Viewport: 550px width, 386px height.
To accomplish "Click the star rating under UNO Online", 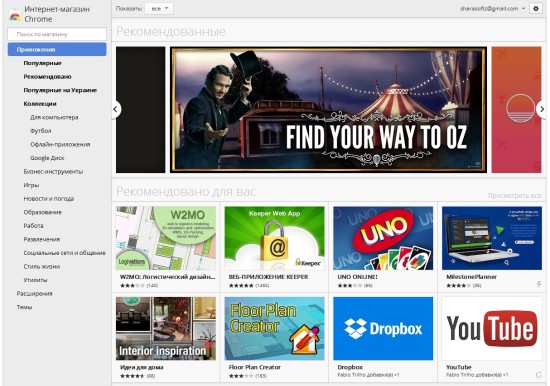I will 350,286.
